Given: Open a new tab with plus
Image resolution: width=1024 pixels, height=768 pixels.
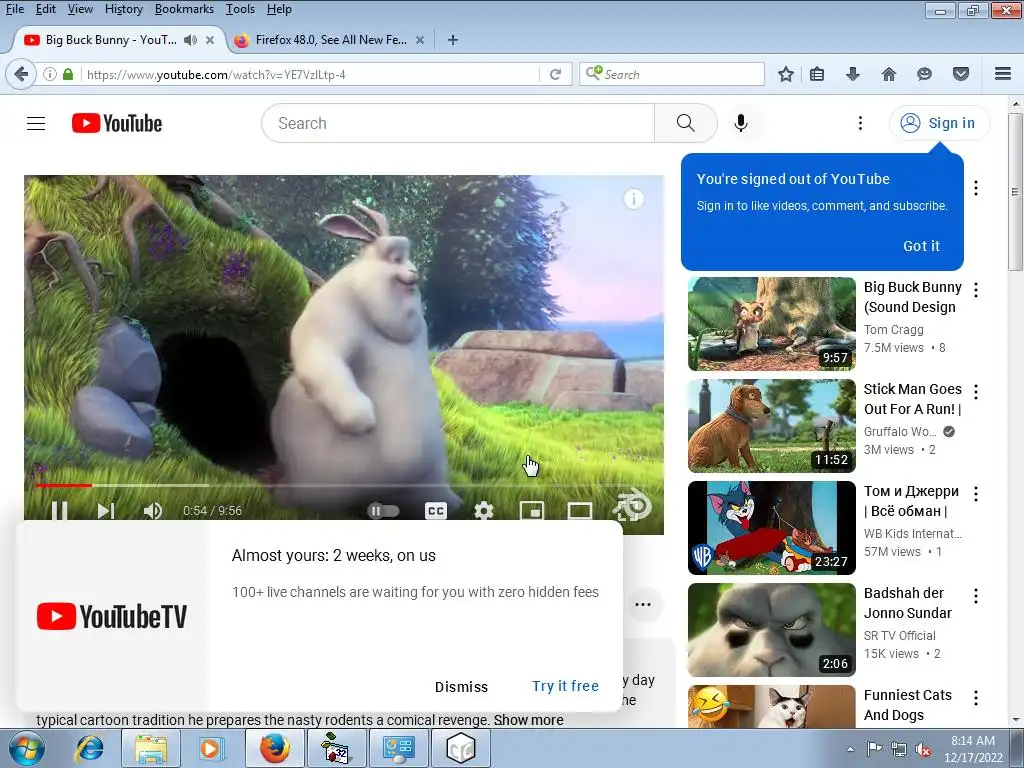Looking at the screenshot, I should pos(453,40).
